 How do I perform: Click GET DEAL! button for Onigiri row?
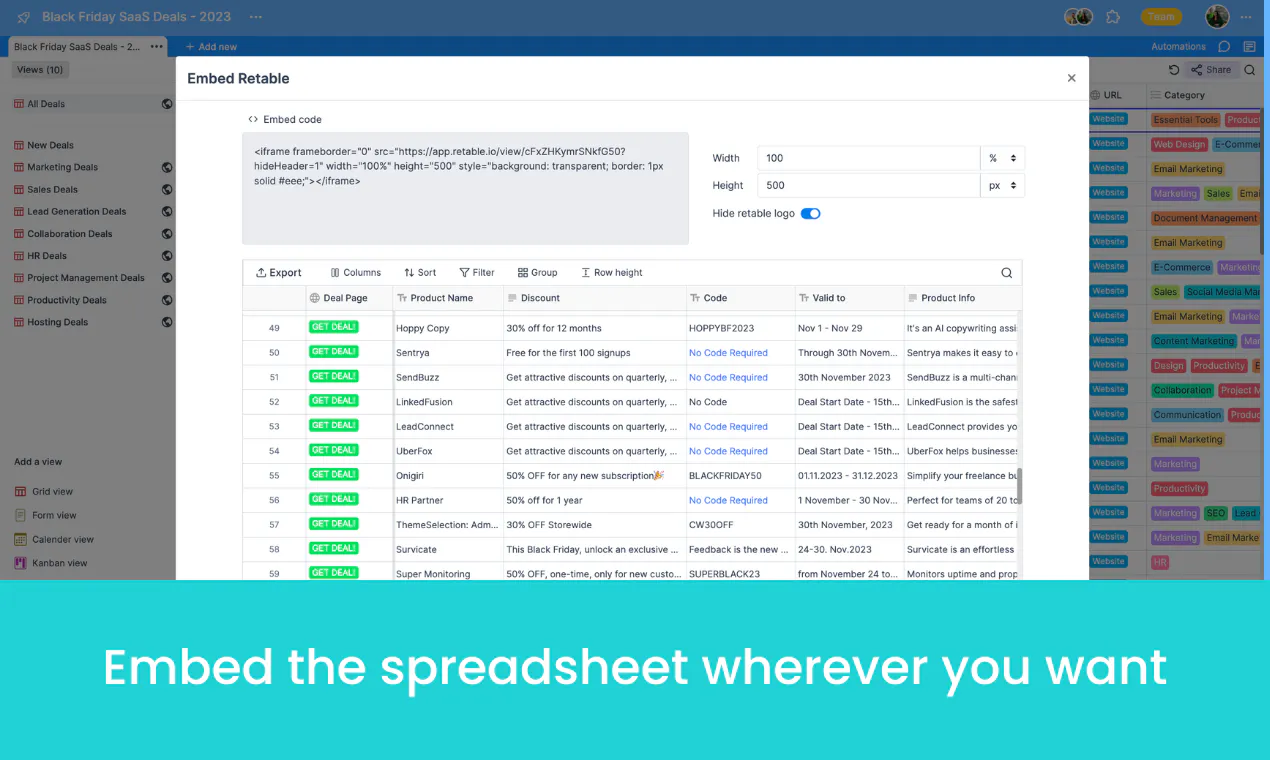click(x=334, y=474)
